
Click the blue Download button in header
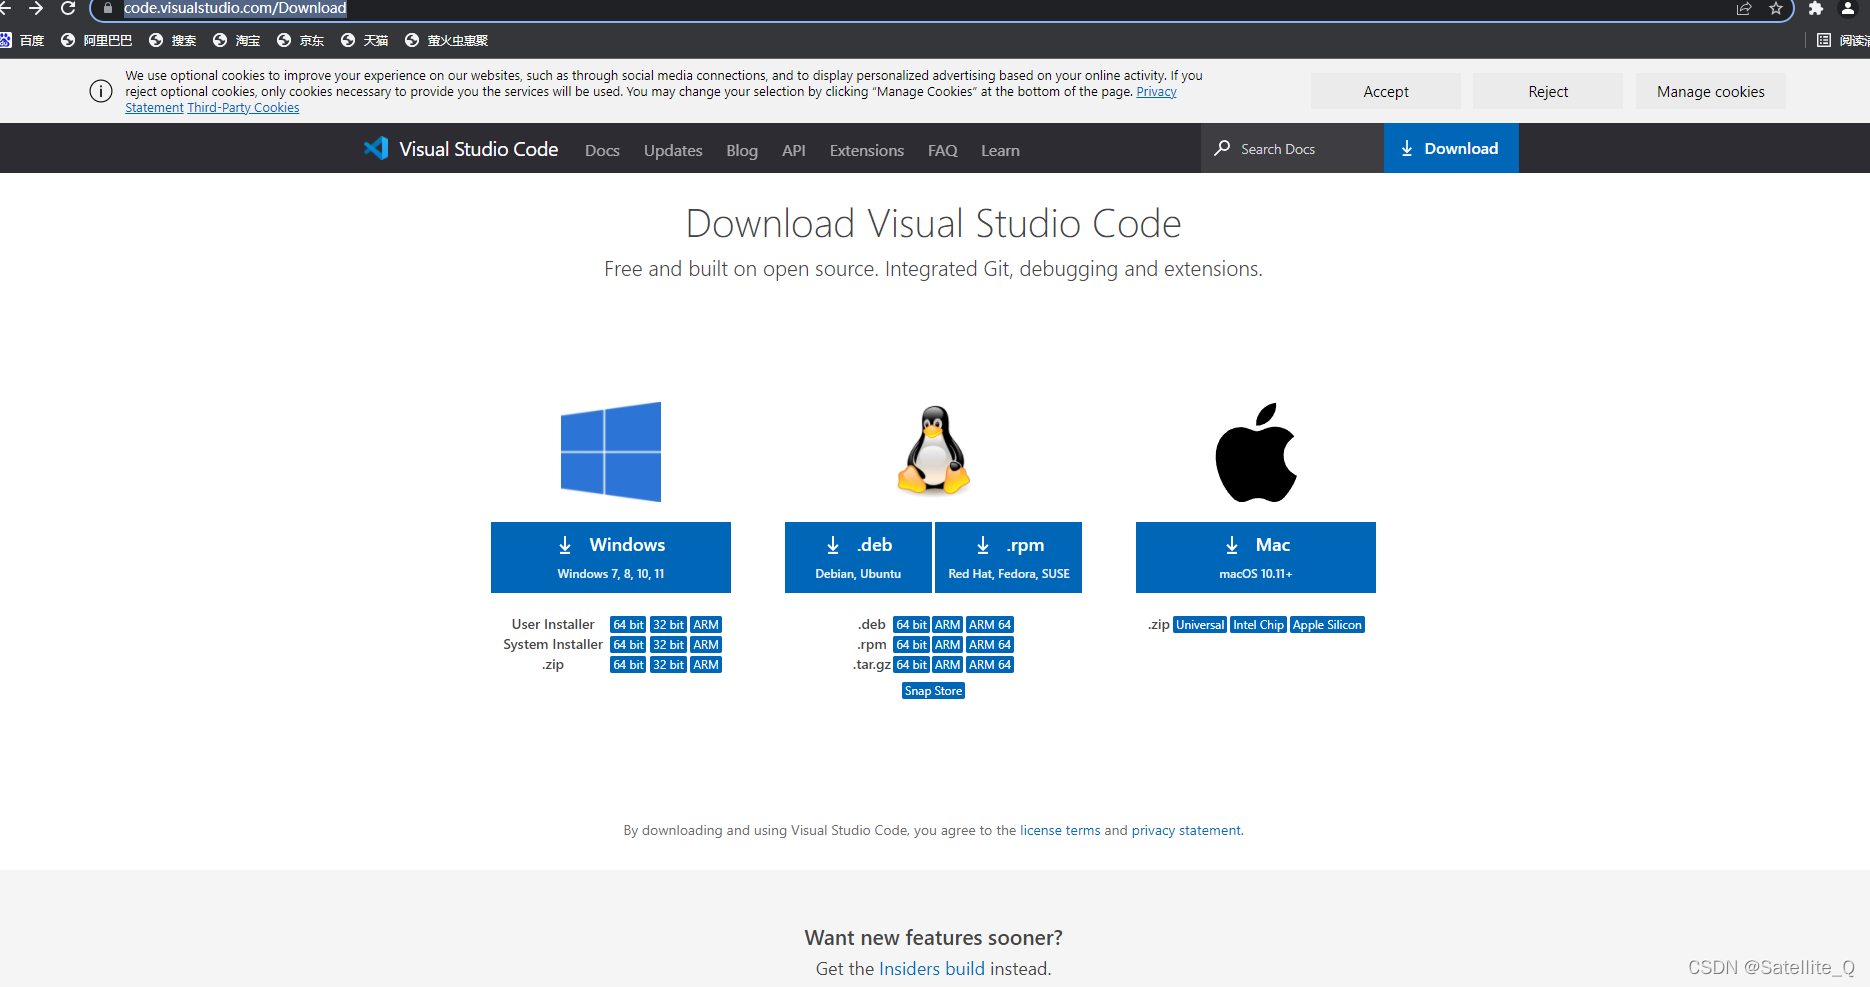(1451, 148)
